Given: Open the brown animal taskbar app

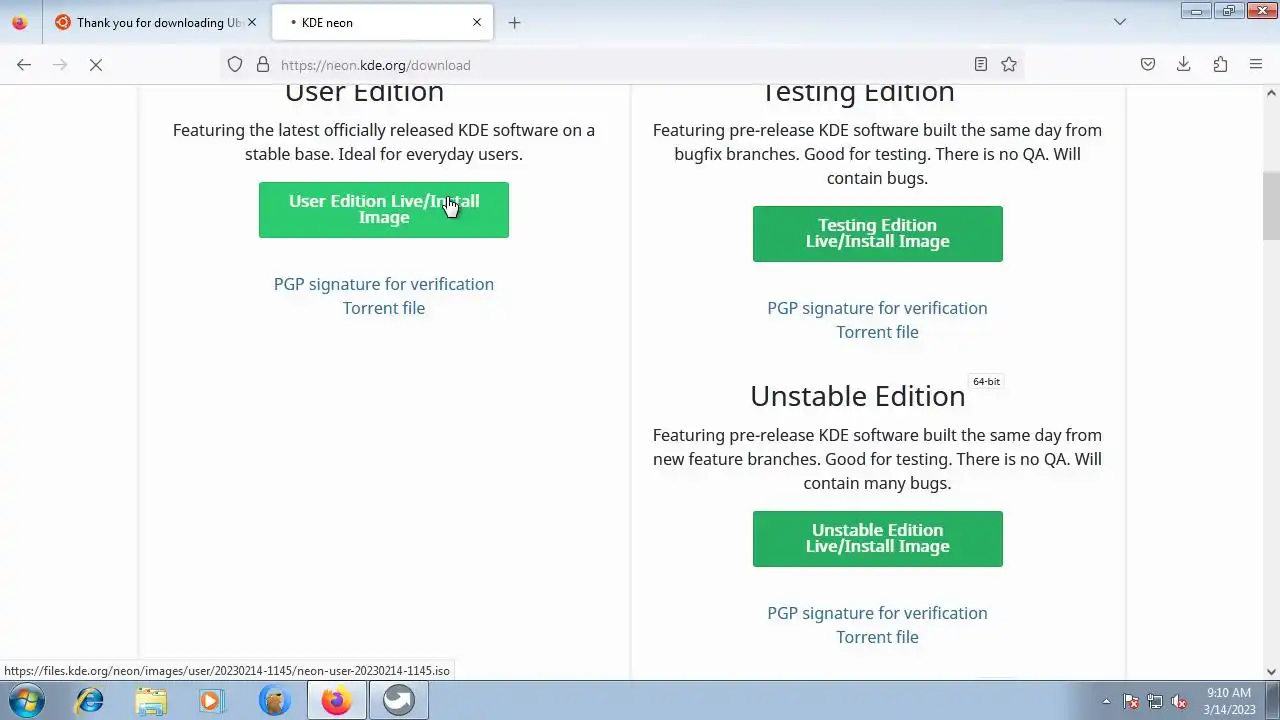Looking at the screenshot, I should [x=274, y=700].
